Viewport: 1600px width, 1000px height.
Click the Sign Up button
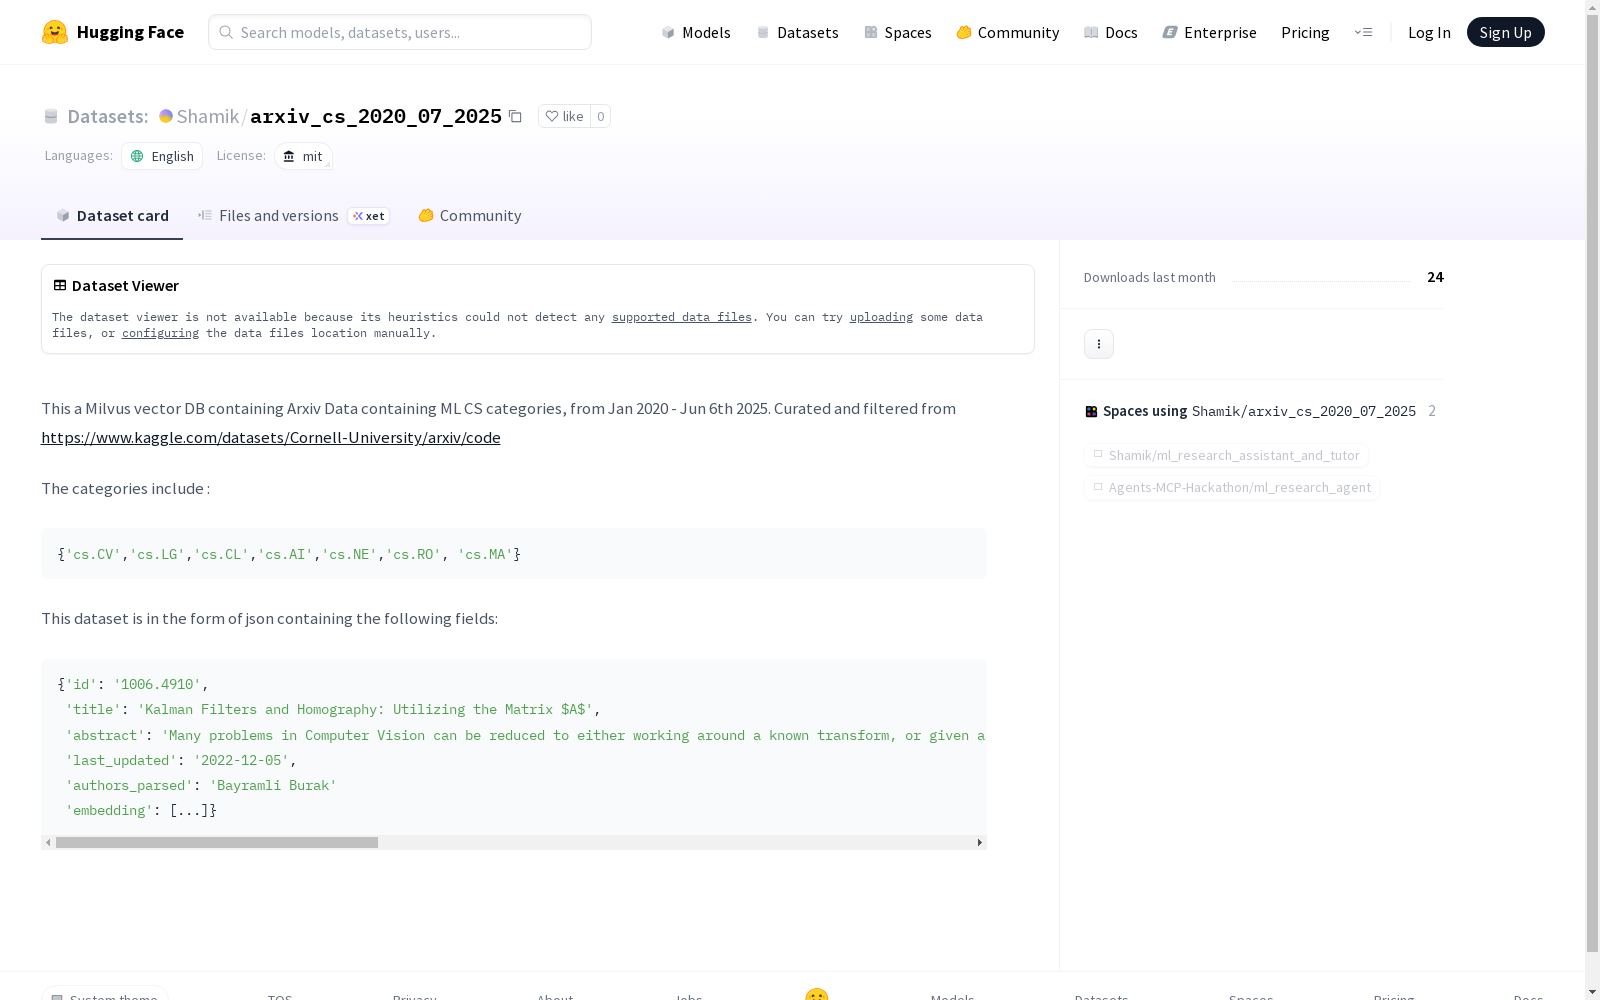pyautogui.click(x=1505, y=32)
